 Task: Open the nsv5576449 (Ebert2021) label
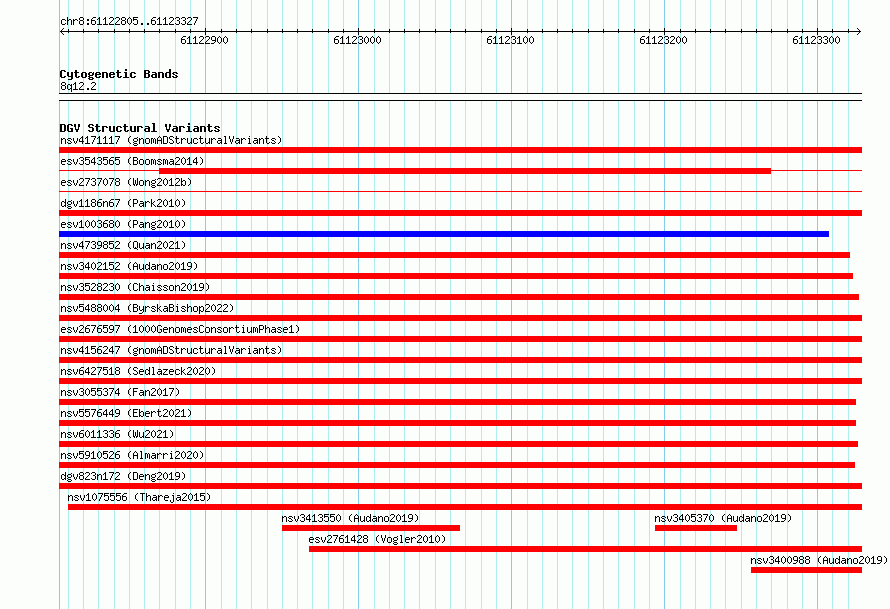126,413
